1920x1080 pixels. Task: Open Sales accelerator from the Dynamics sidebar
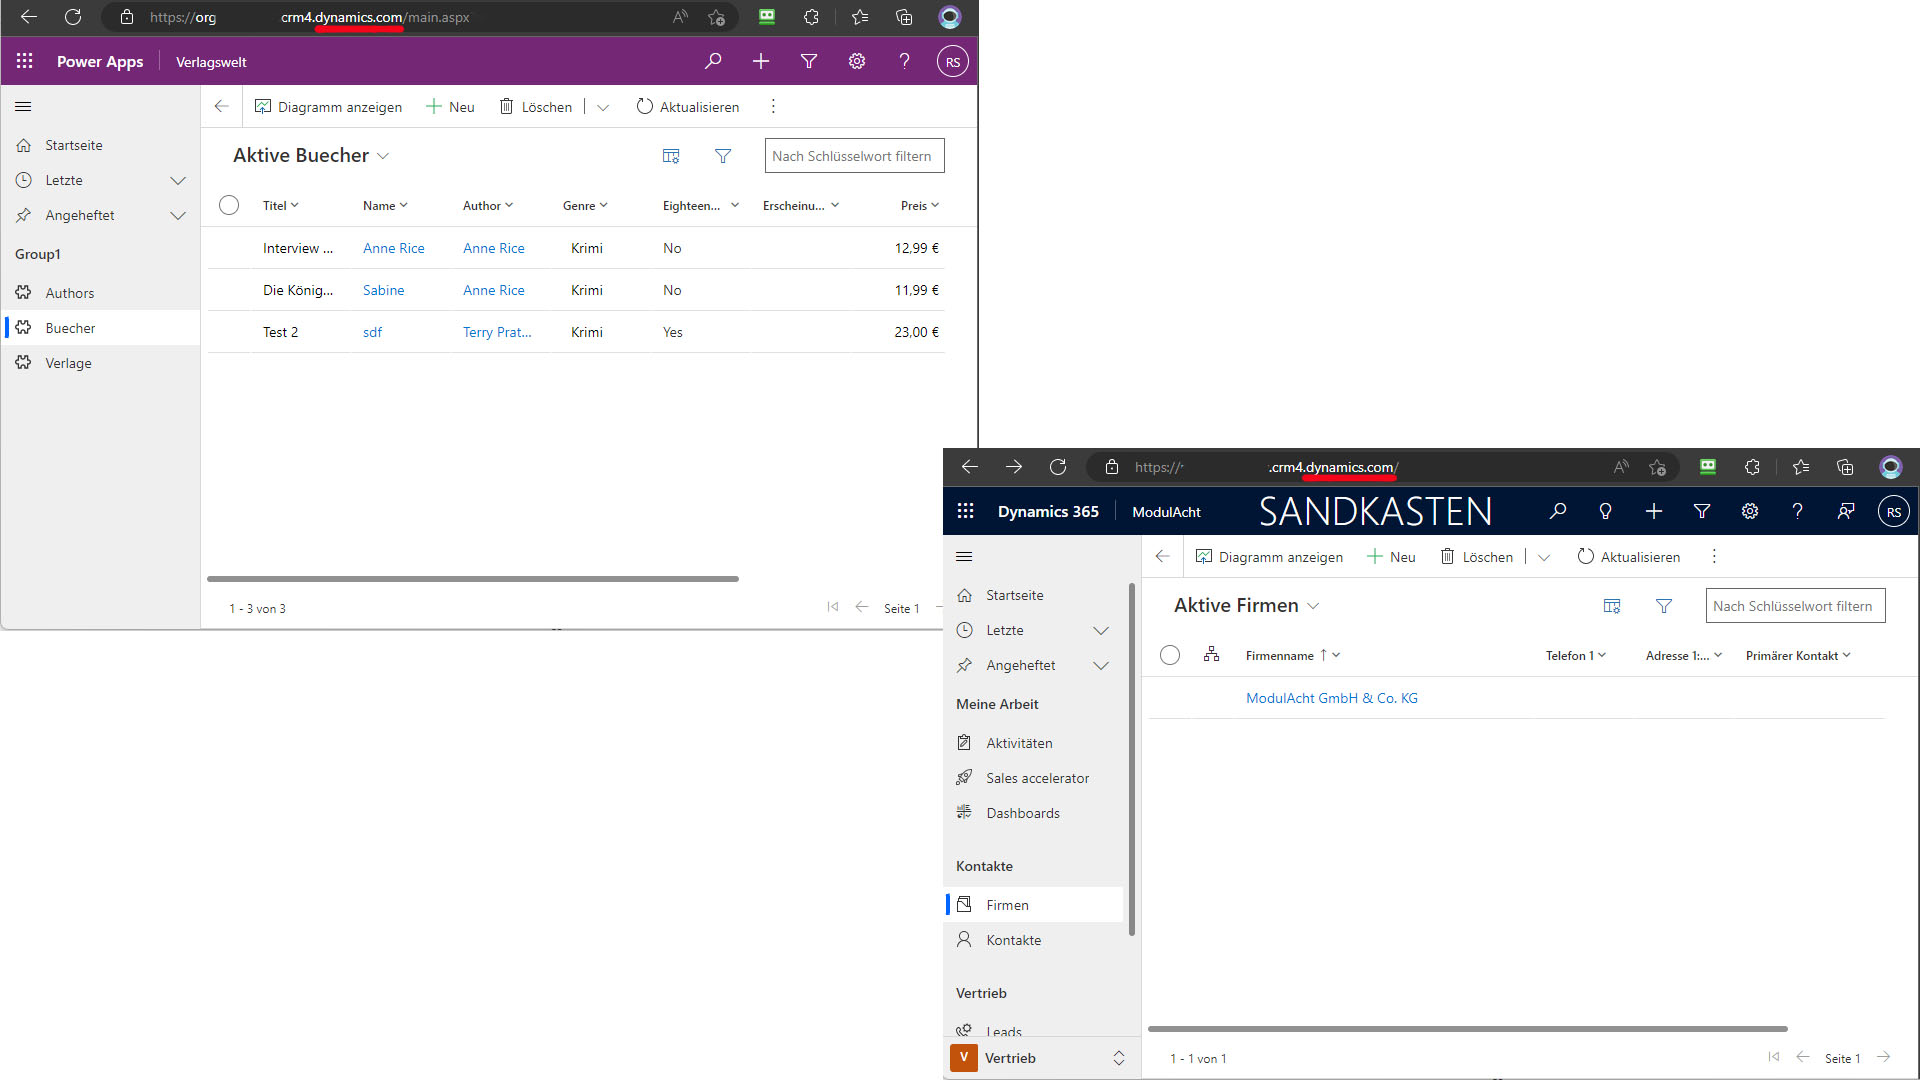[1038, 777]
